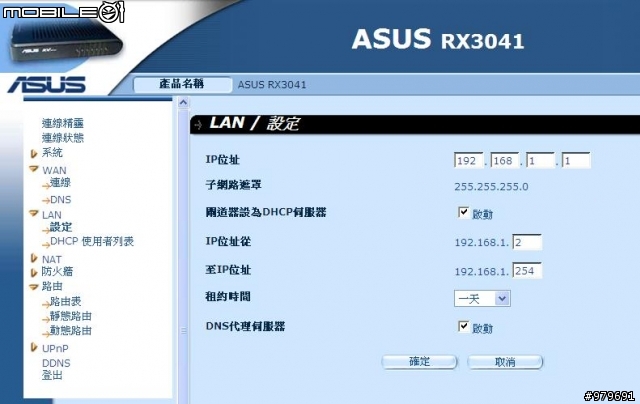Image resolution: width=640 pixels, height=404 pixels.
Task: Open the 靜態路由 static route page
Action: [x=71, y=316]
